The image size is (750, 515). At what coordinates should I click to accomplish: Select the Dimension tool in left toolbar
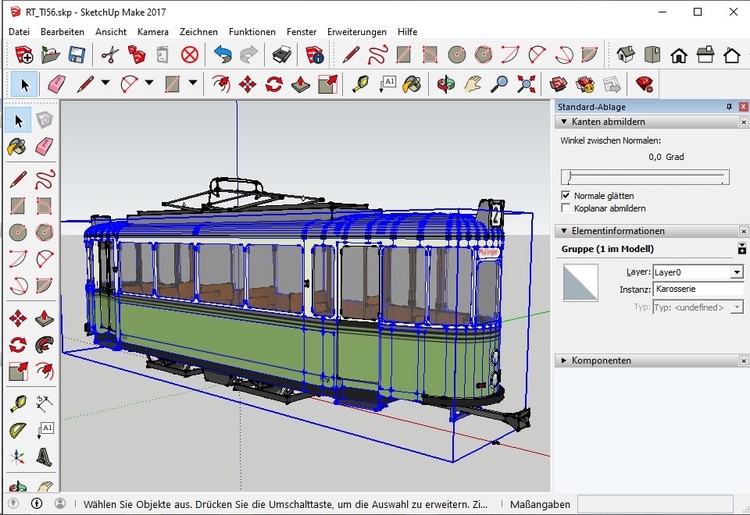44,404
